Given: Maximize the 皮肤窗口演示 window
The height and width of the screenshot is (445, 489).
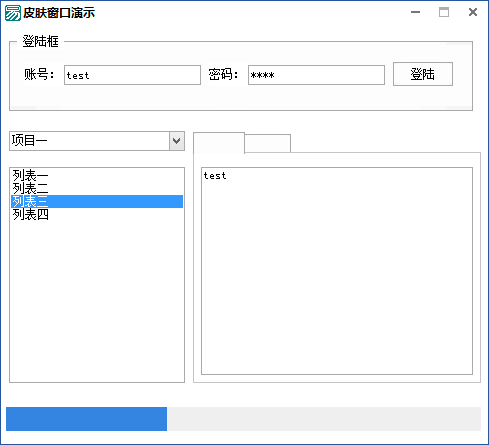Looking at the screenshot, I should [x=444, y=12].
